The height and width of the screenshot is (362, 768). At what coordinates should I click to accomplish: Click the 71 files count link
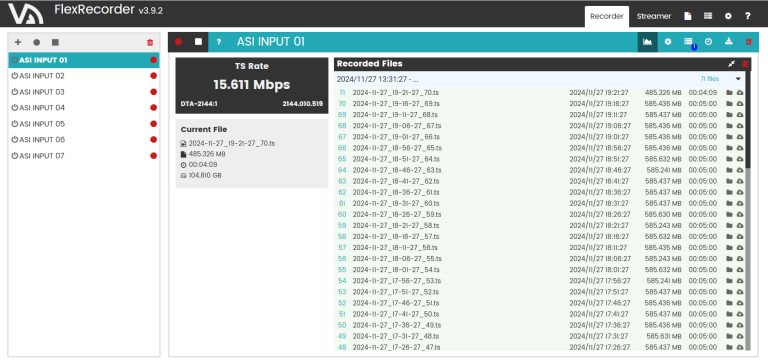tap(709, 79)
